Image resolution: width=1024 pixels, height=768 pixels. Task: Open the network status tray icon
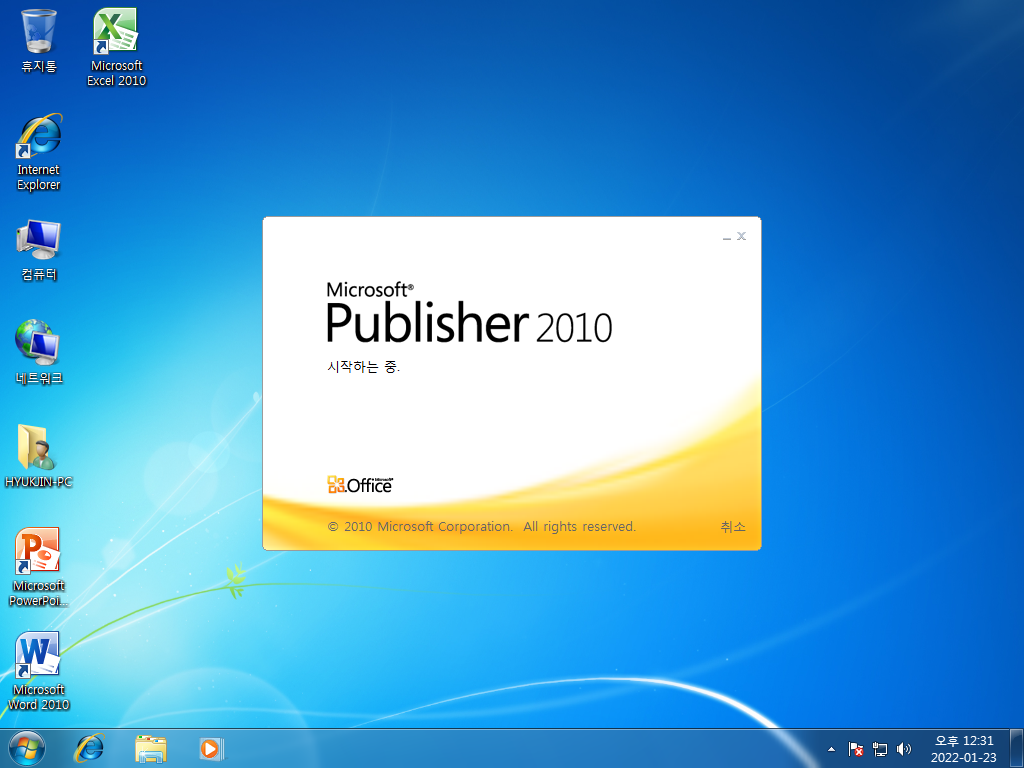tap(880, 749)
